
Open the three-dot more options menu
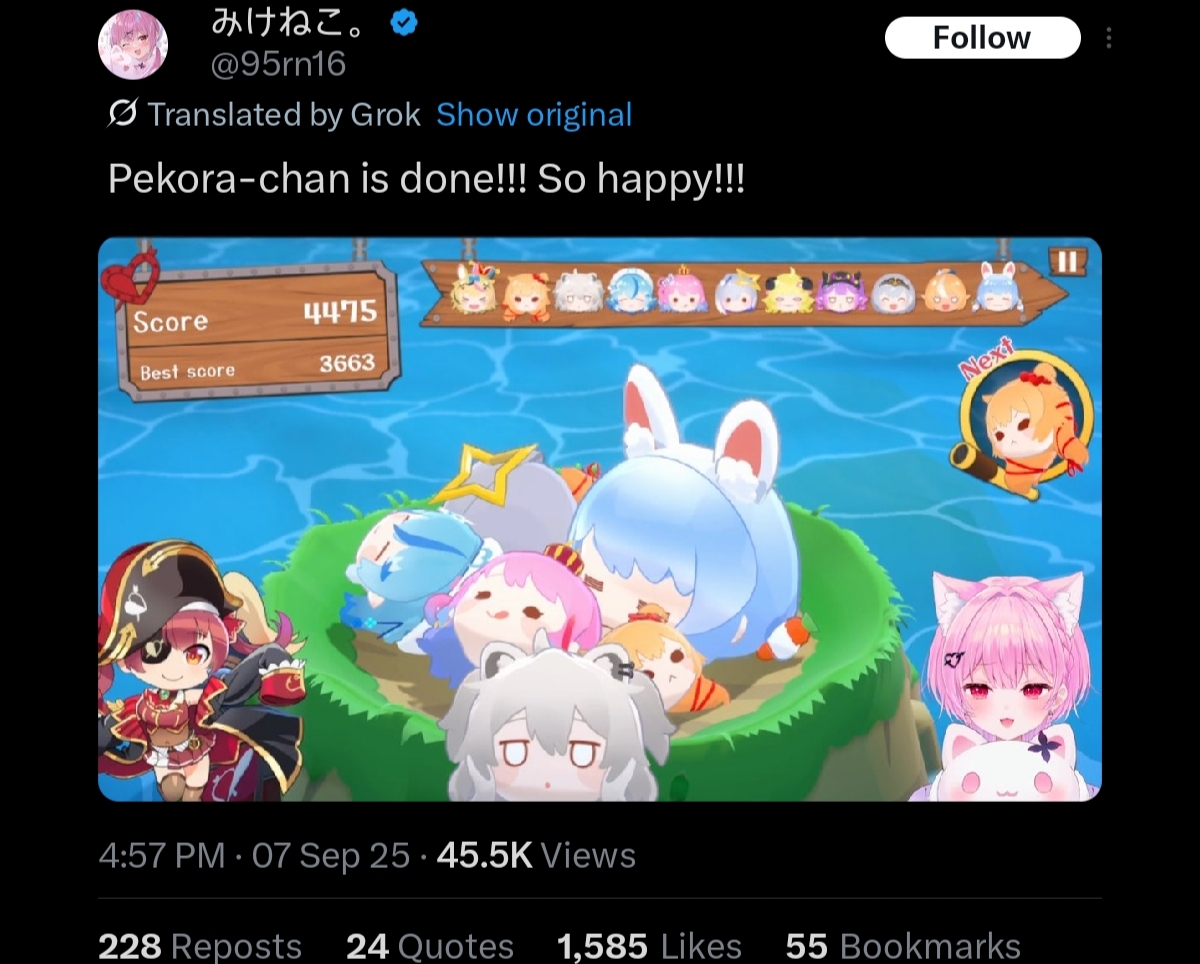(1108, 38)
